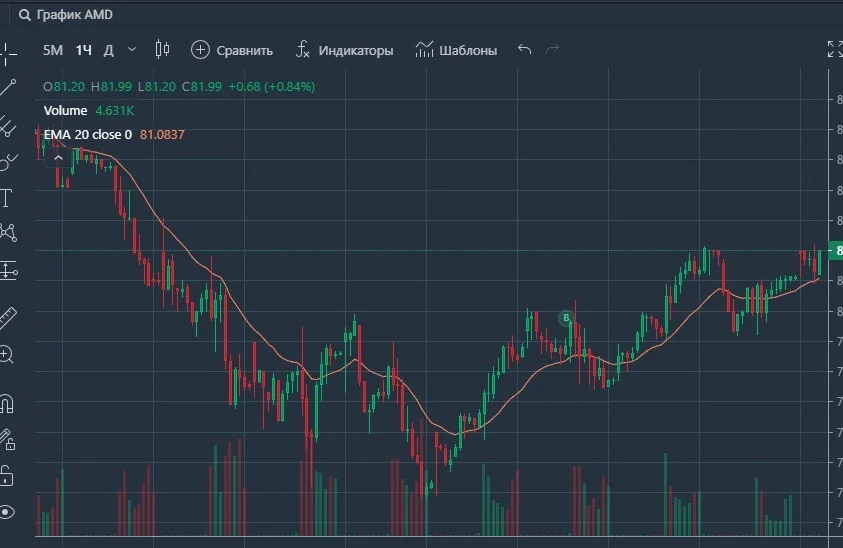The height and width of the screenshot is (548, 843).
Task: Click the Volume indicator legend
Action: click(x=65, y=111)
